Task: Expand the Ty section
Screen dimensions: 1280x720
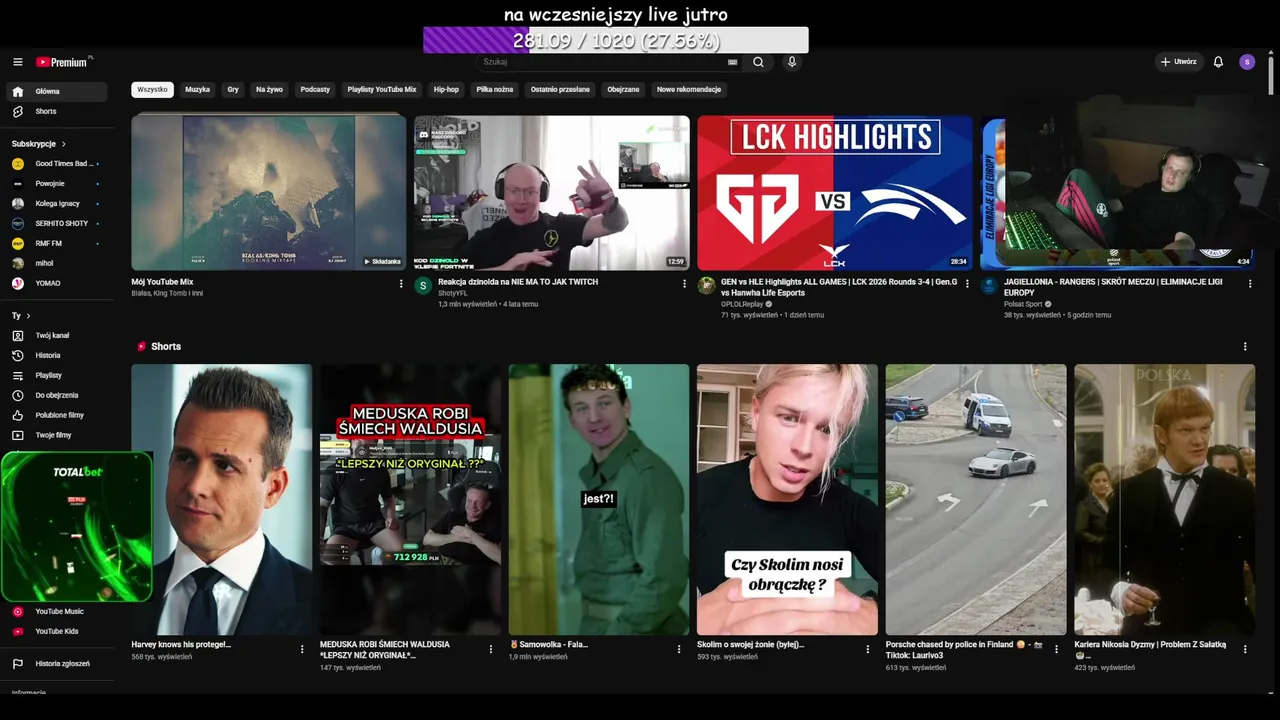Action: [21, 316]
